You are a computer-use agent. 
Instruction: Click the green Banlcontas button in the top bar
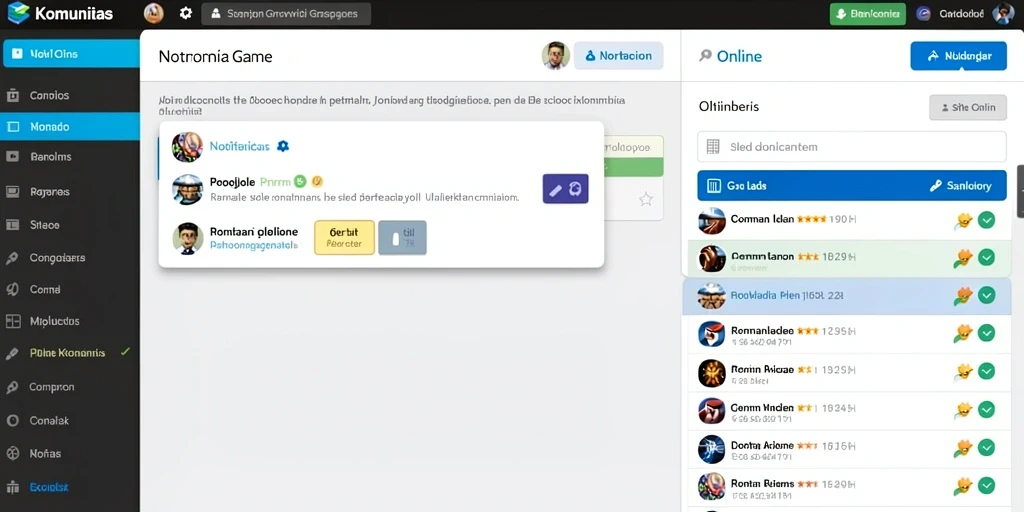point(867,14)
